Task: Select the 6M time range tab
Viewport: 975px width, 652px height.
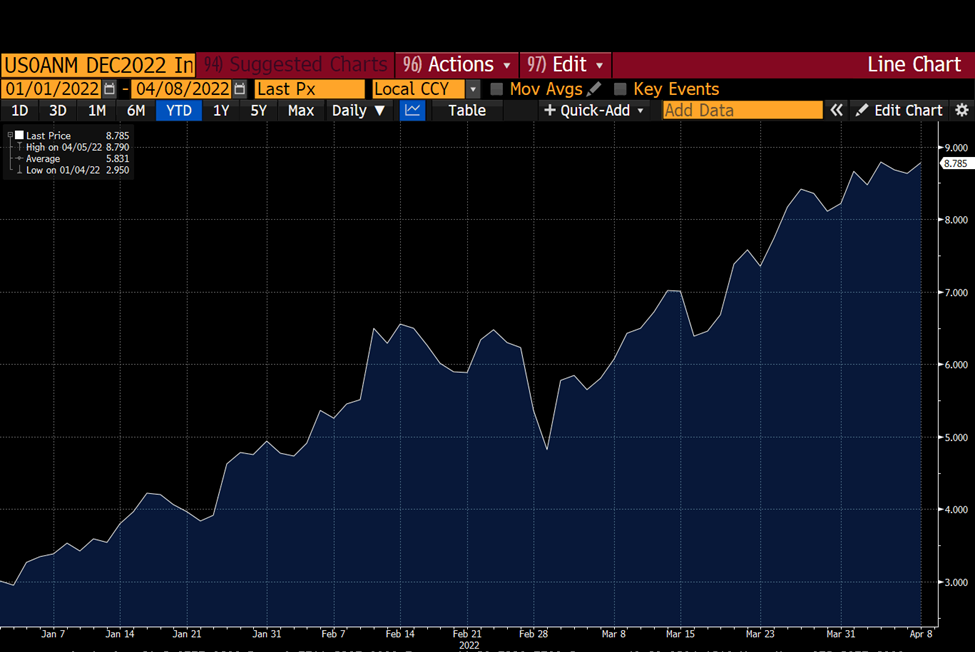Action: point(136,111)
